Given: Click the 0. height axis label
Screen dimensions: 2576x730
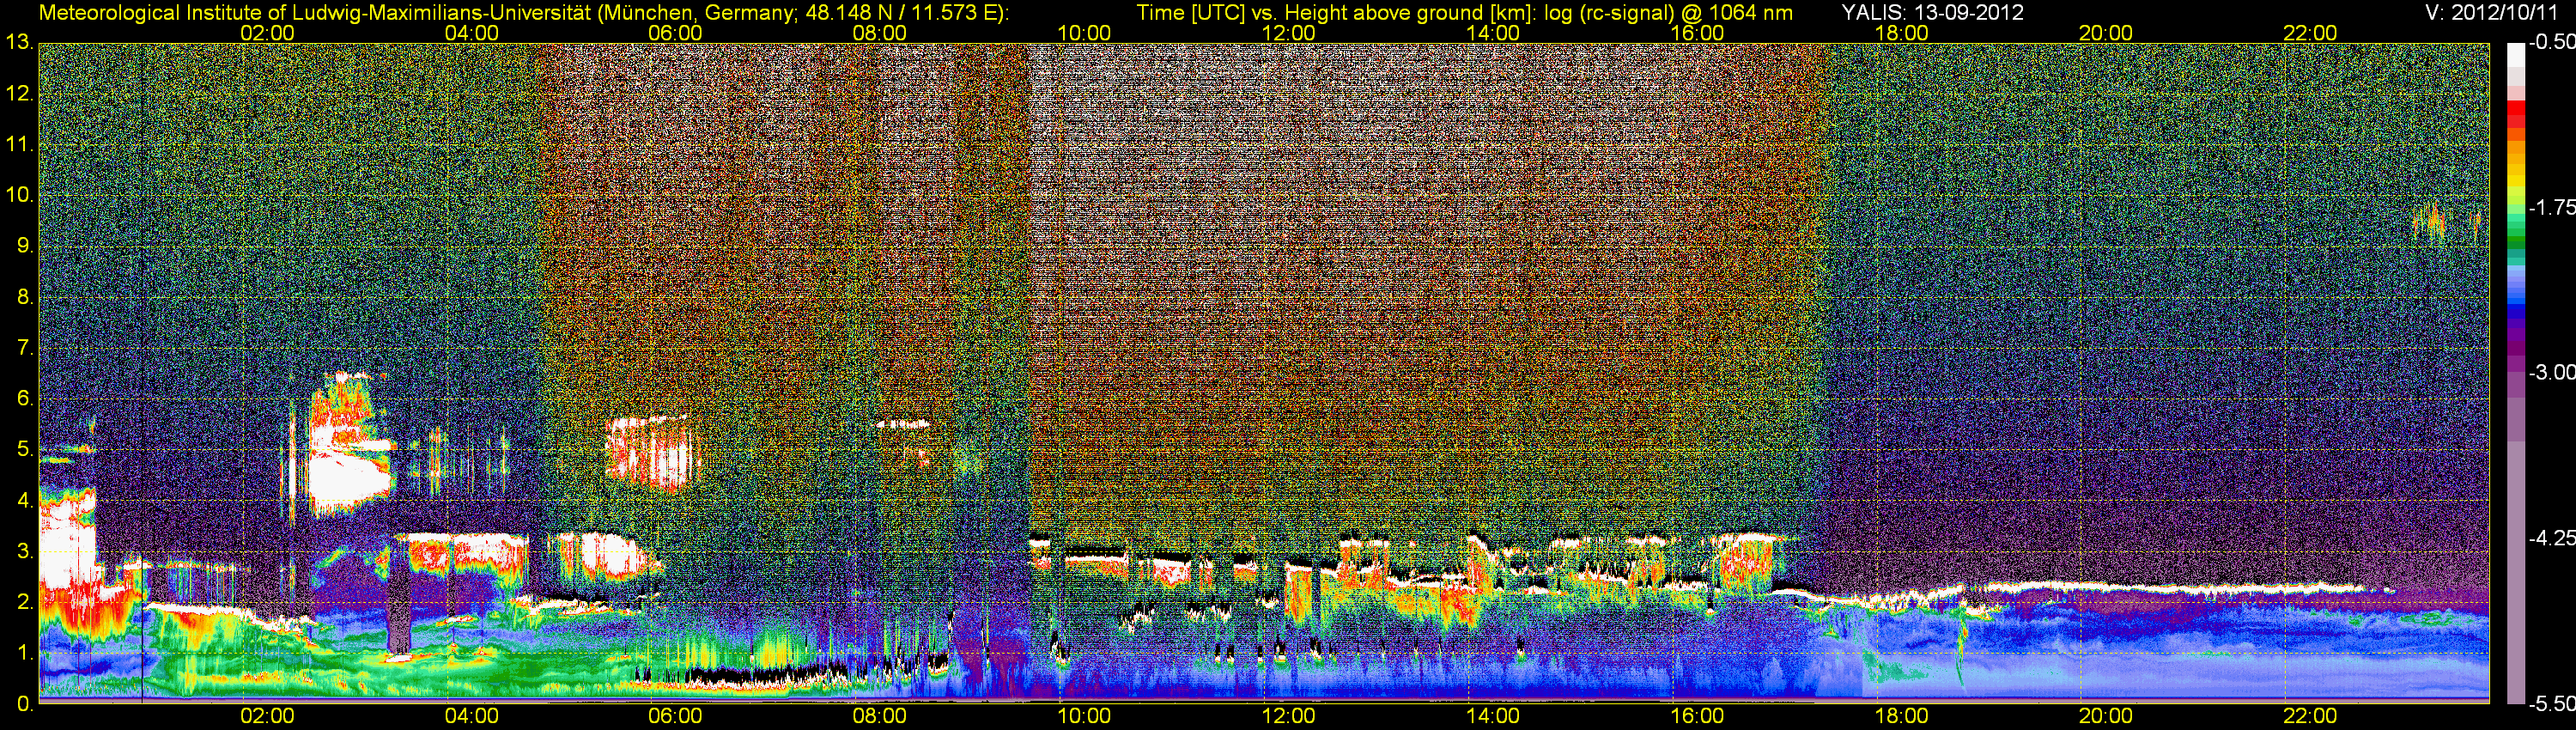Looking at the screenshot, I should click(x=24, y=704).
